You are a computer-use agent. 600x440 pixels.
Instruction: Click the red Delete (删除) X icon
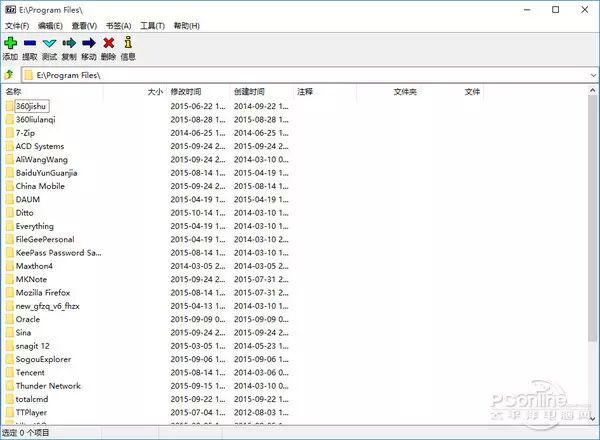tap(109, 43)
